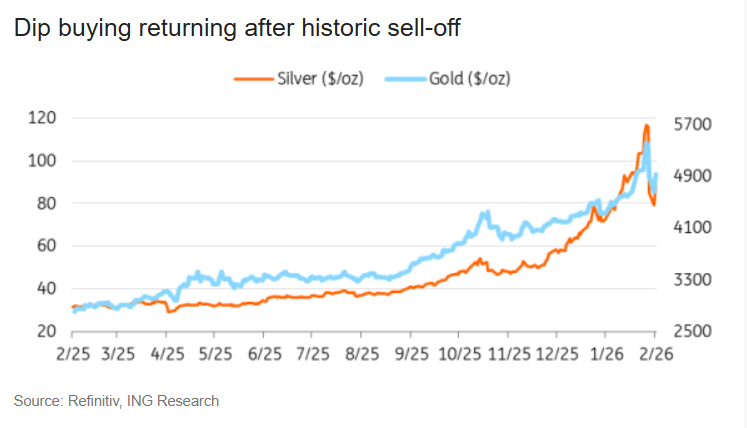Screen dimensions: 747x428
Task: Select the 20 label on left axis
Action: pos(46,331)
